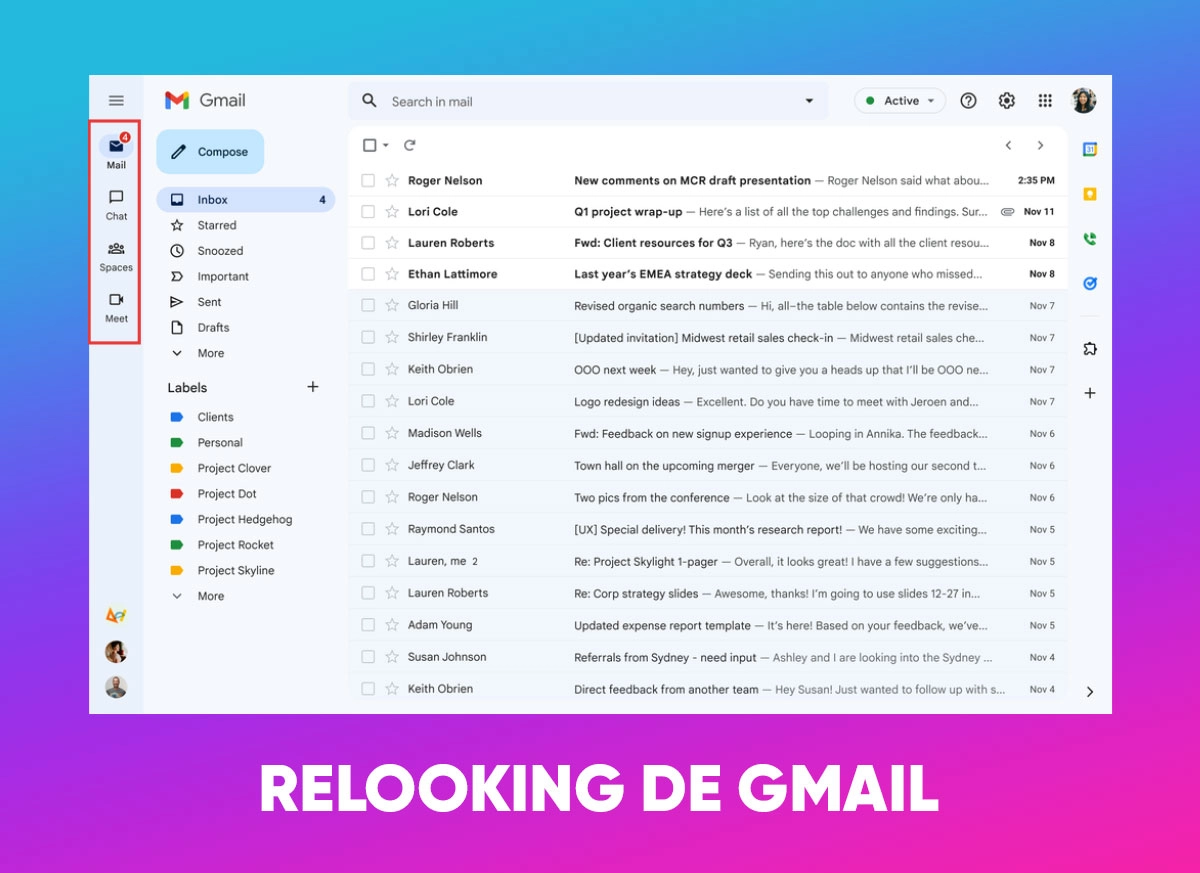Click the Project Rocket green label color
Image resolution: width=1200 pixels, height=873 pixels.
click(x=177, y=545)
